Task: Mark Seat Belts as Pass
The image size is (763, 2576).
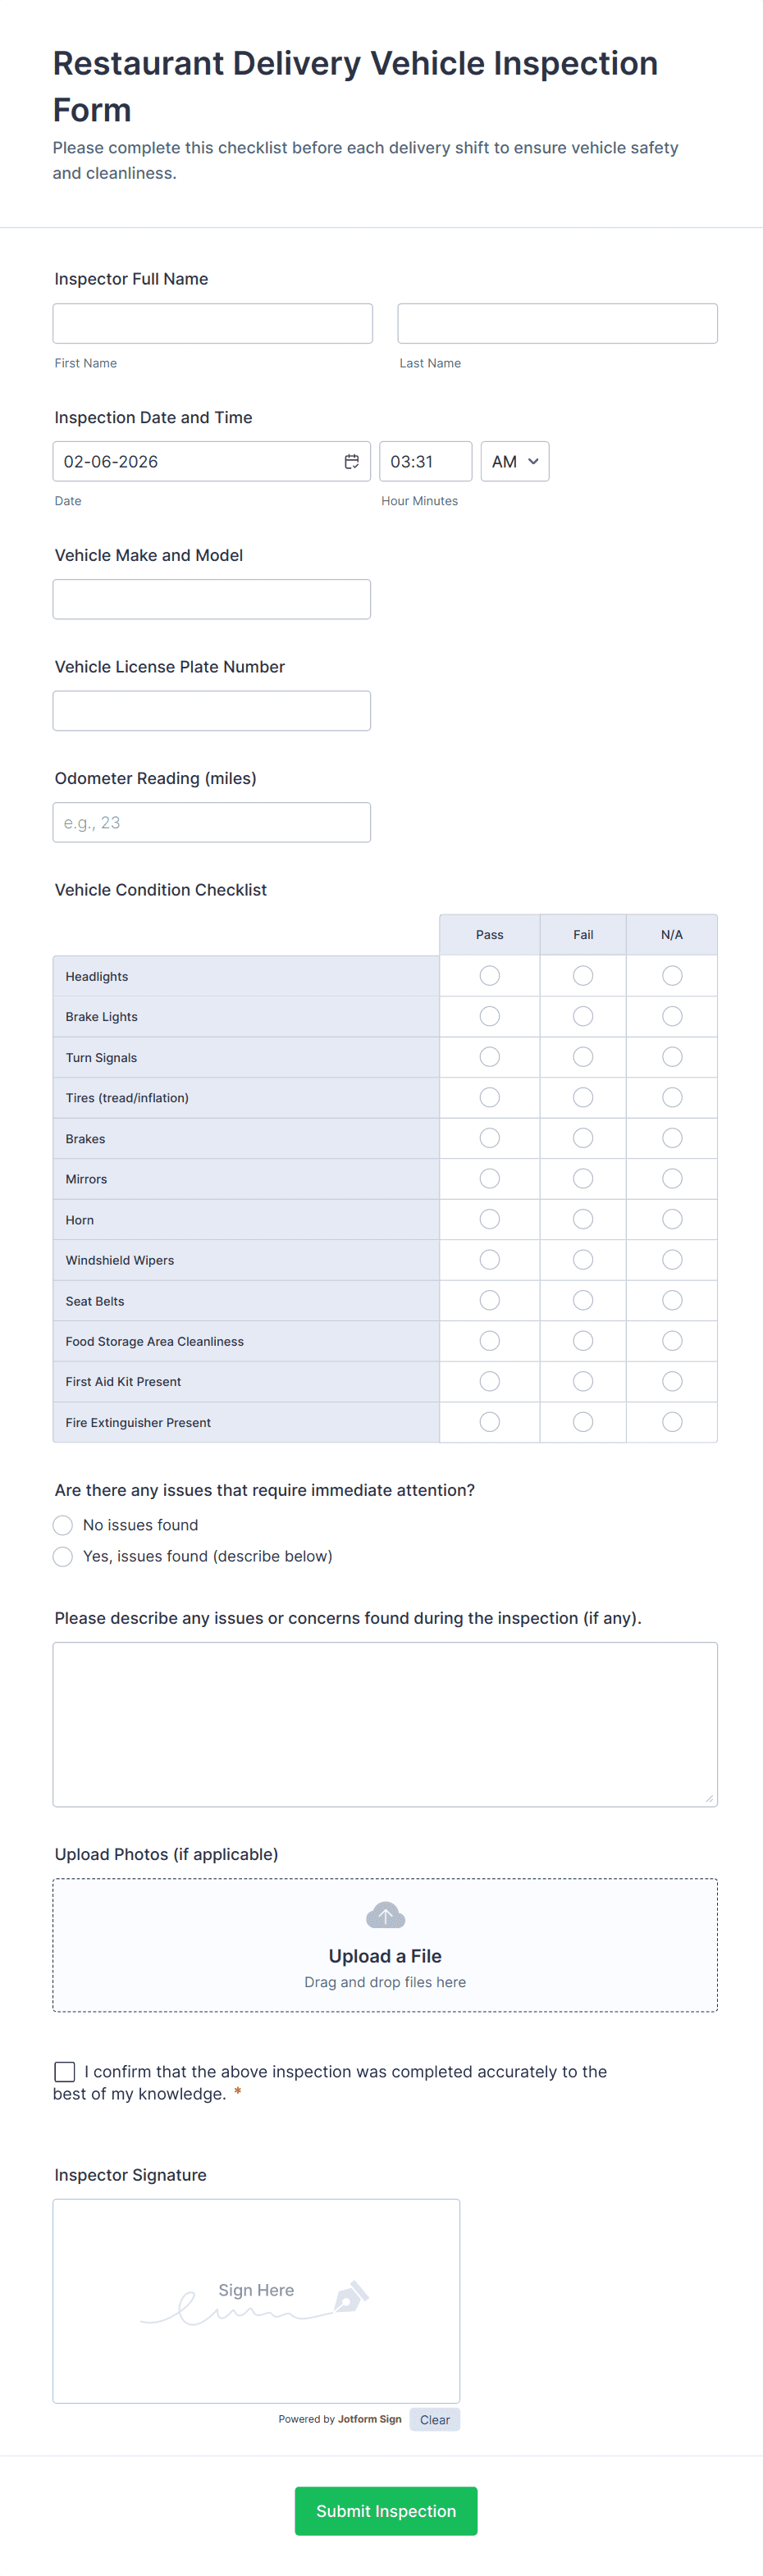Action: [489, 1300]
